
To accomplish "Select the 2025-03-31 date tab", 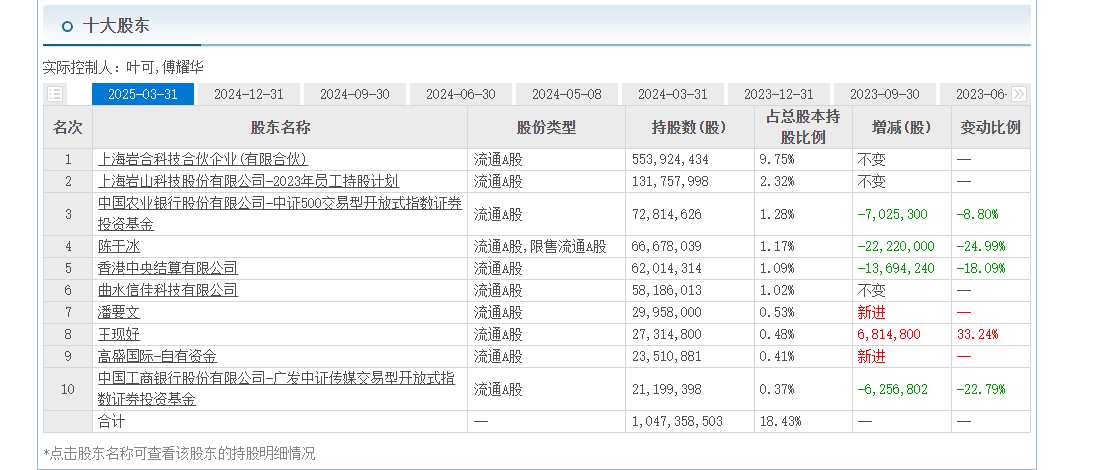I will 143,94.
